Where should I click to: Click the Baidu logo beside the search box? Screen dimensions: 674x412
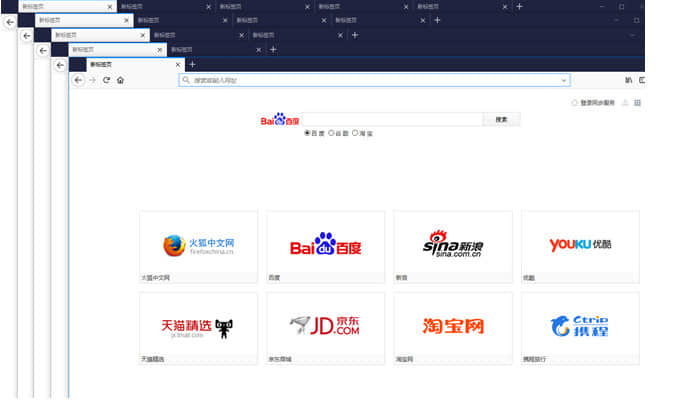coord(280,120)
